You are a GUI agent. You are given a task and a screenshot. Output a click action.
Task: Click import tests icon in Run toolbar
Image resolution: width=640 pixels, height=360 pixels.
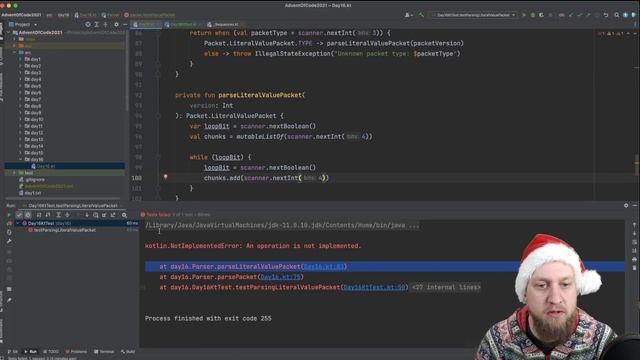tap(104, 215)
